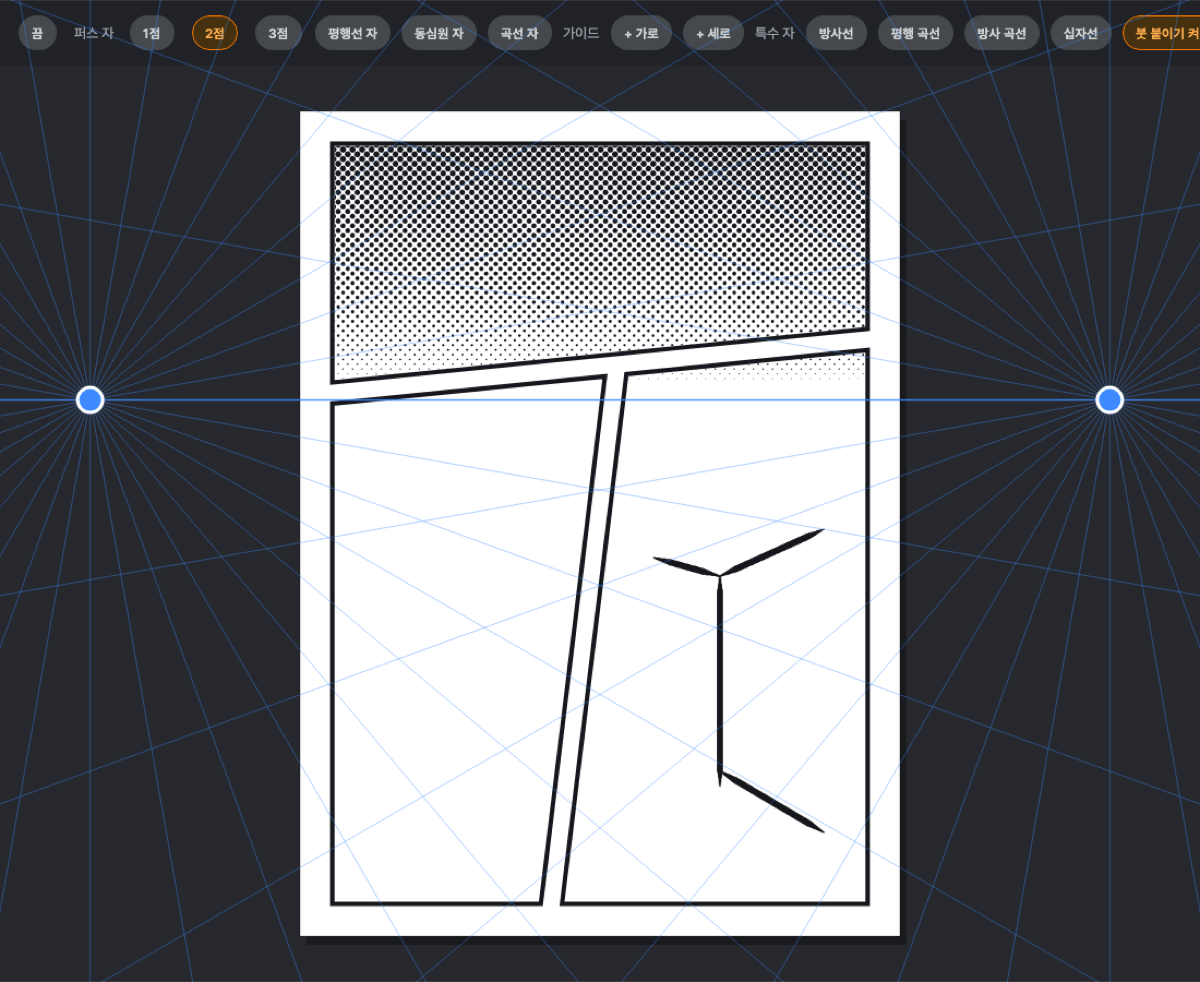Choose the 동심원 자 ruler
The height and width of the screenshot is (982, 1200).
(438, 33)
